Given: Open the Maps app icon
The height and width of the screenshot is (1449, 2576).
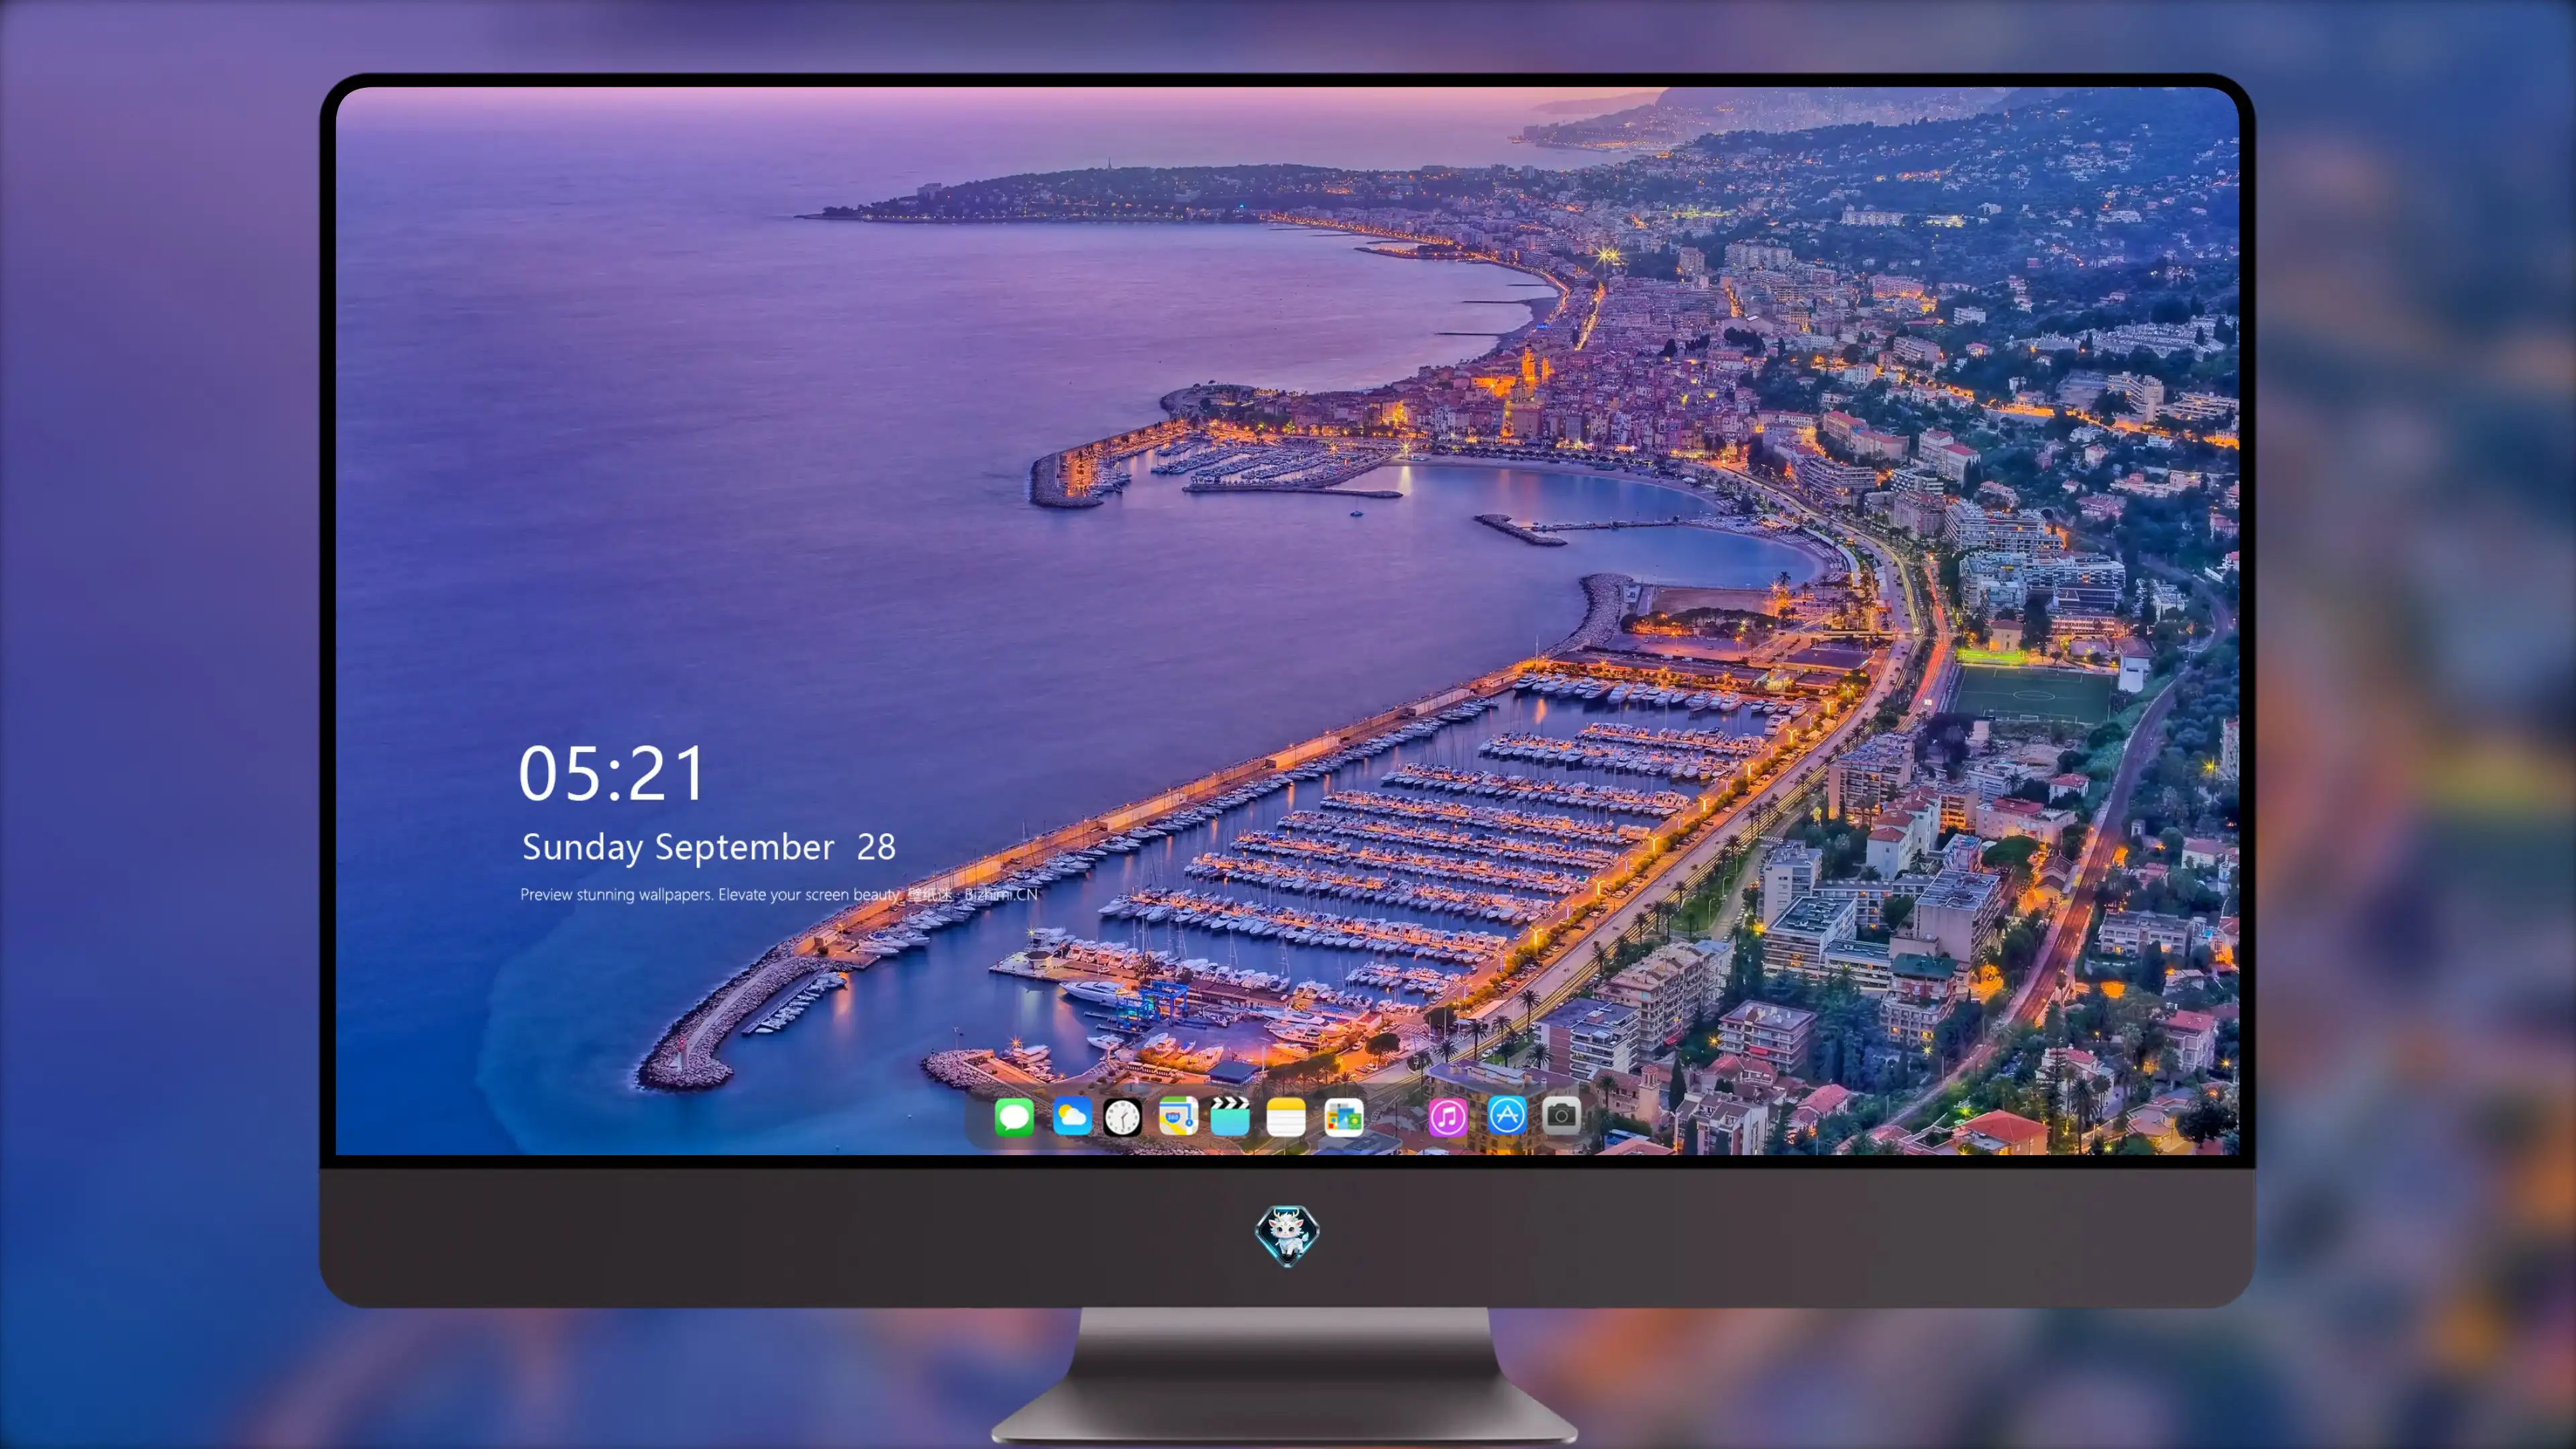Looking at the screenshot, I should point(1178,1116).
